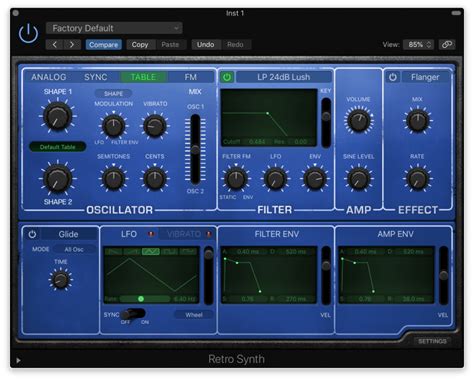The image size is (474, 380).
Task: Open the Settings button
Action: [x=432, y=341]
